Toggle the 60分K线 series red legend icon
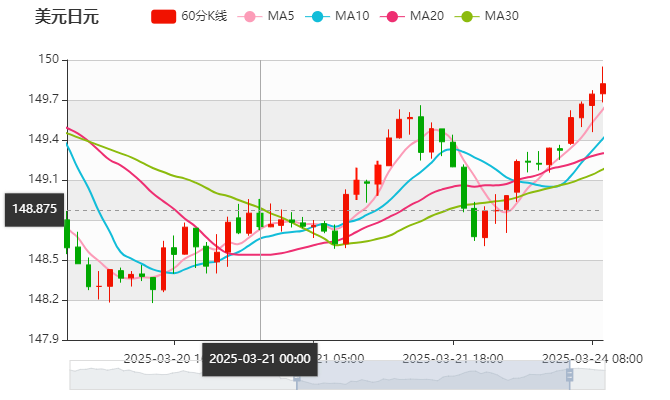 [x=163, y=16]
